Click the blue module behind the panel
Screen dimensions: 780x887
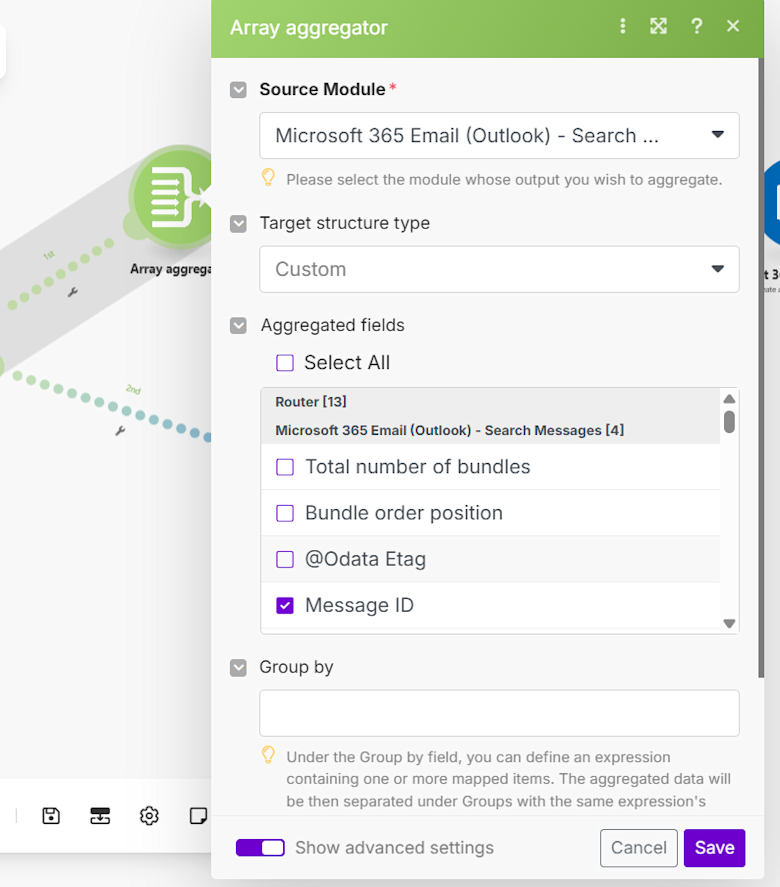click(x=772, y=203)
